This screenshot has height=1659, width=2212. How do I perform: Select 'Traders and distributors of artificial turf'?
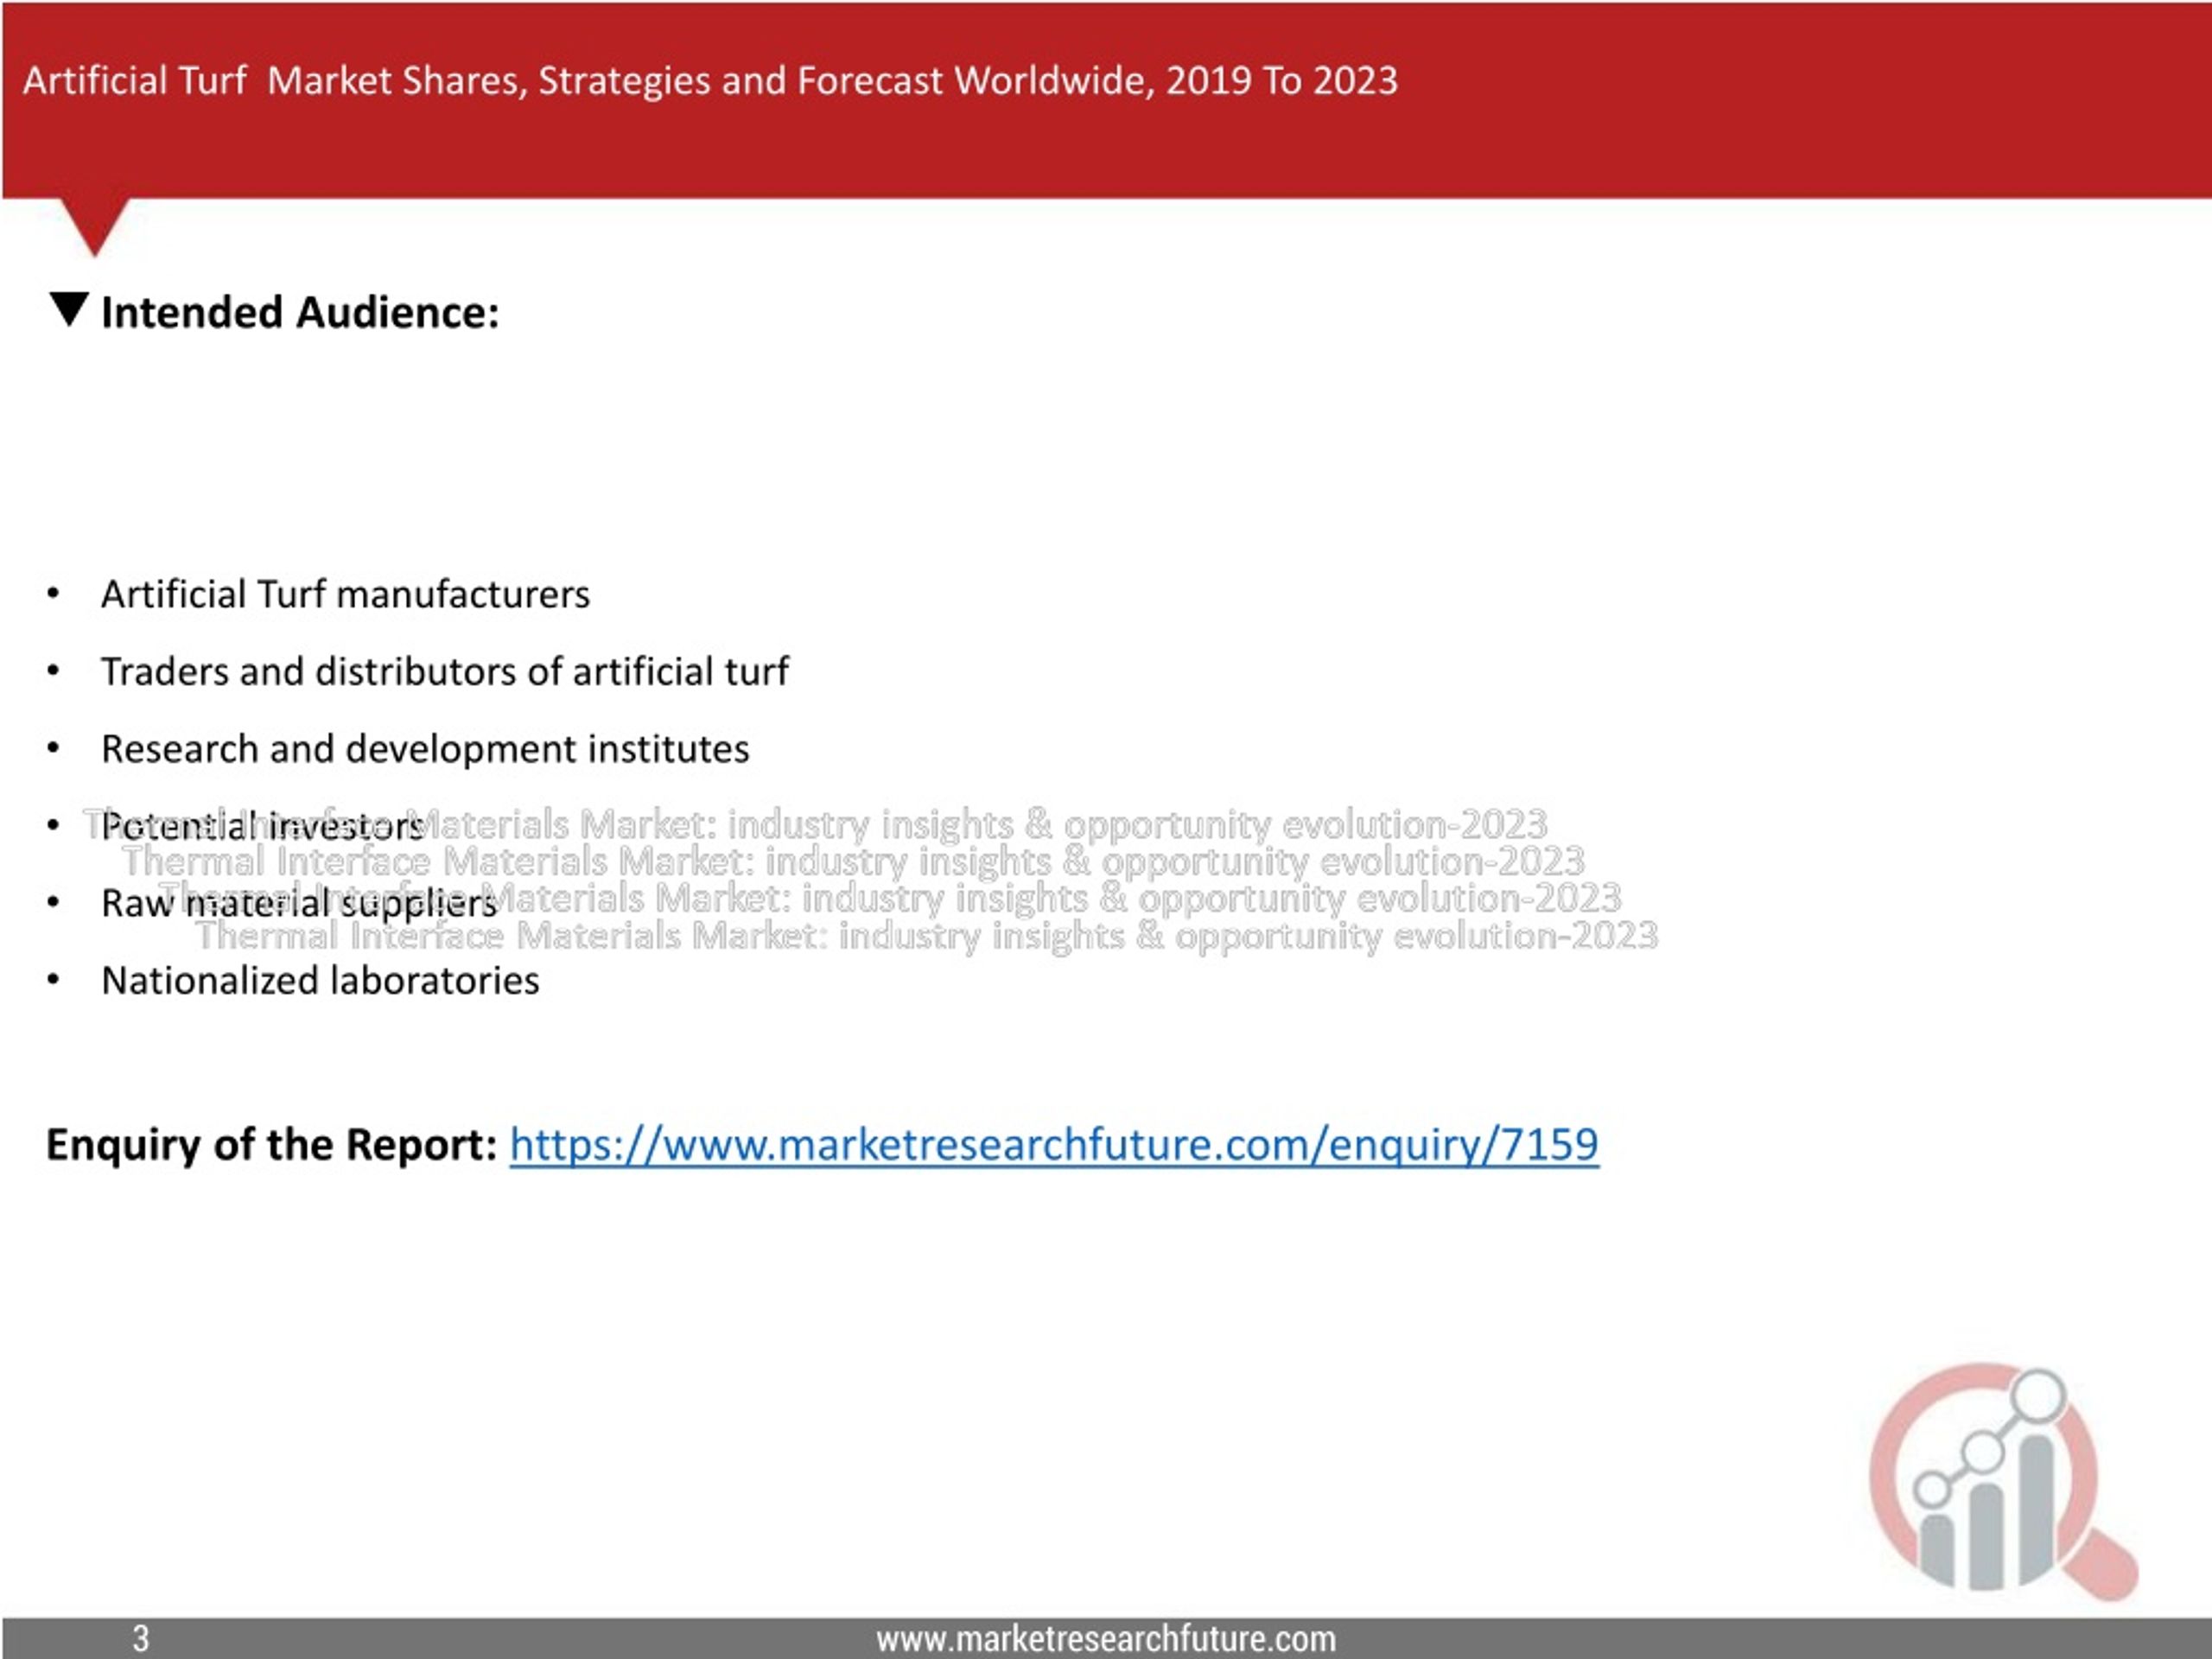(x=445, y=671)
